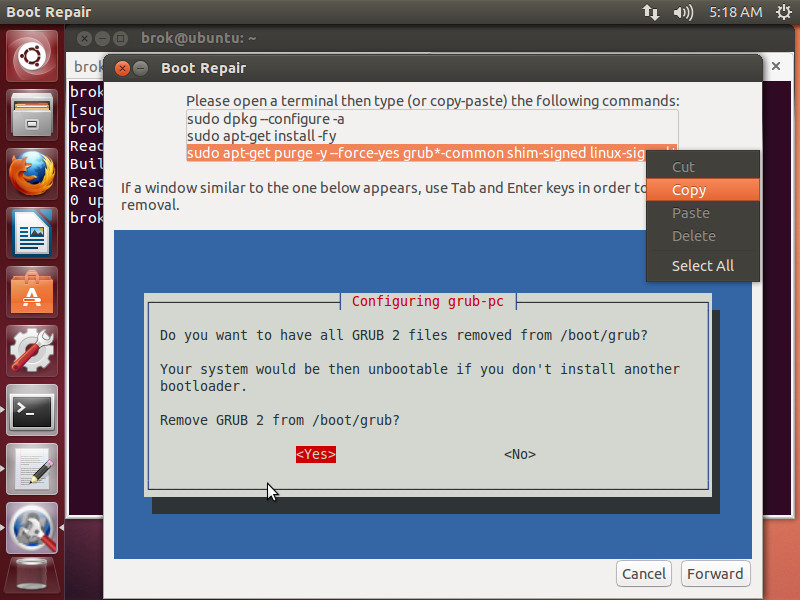Open the network connections indicator
The image size is (800, 600).
651,12
